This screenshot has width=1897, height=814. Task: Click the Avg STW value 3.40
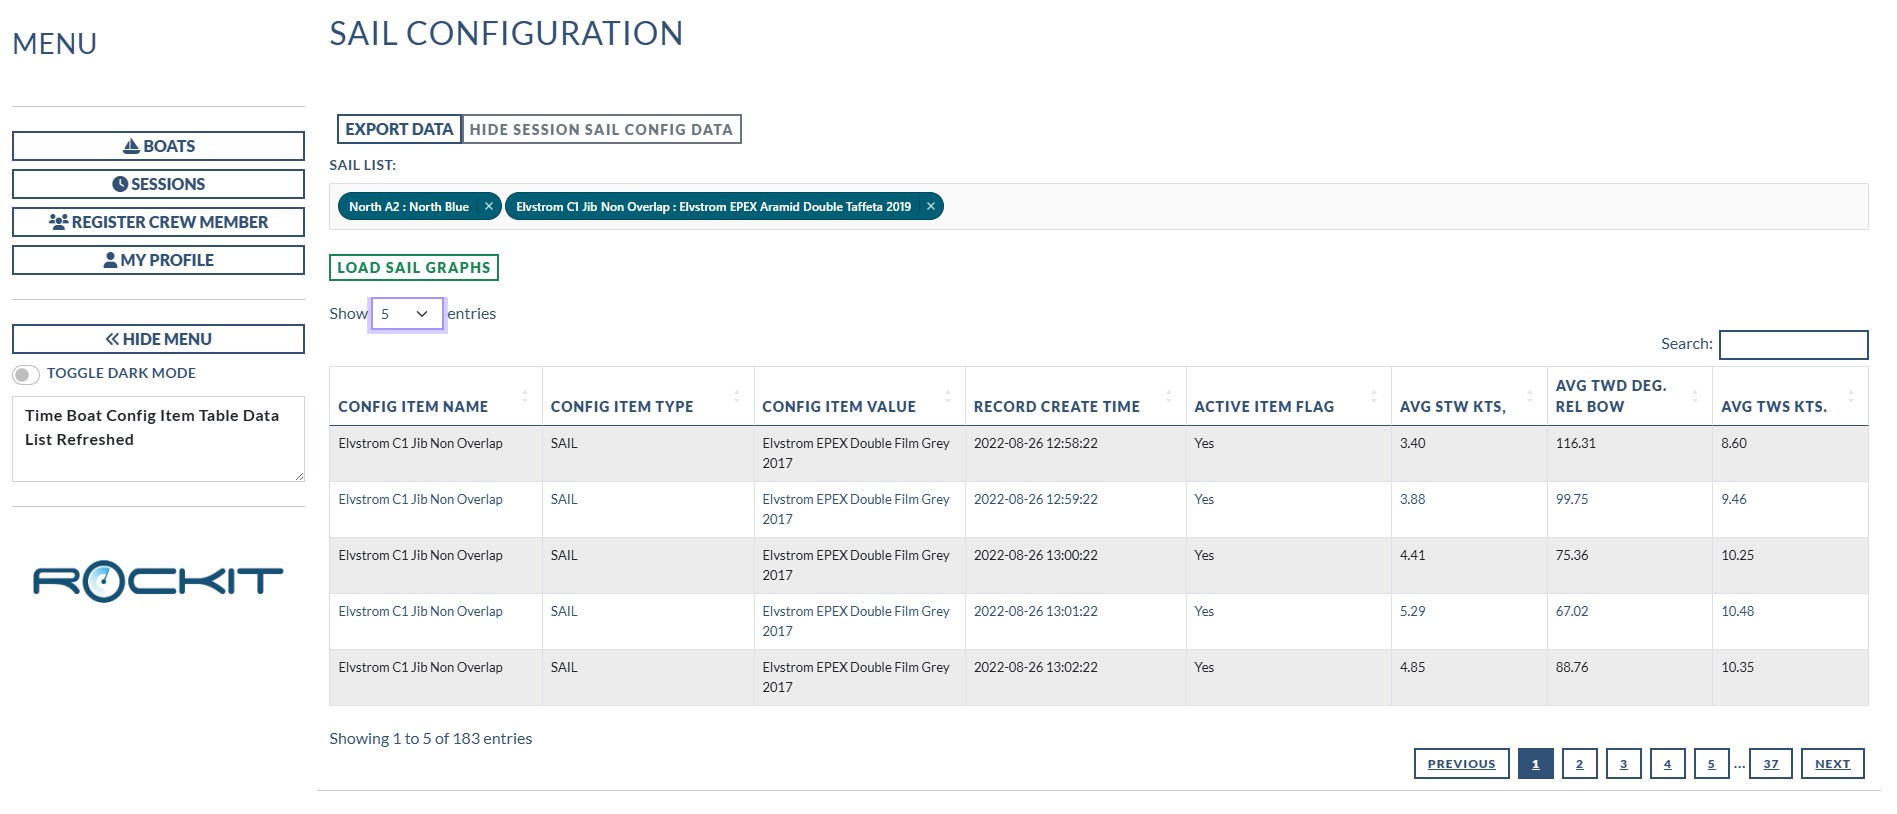point(1412,443)
